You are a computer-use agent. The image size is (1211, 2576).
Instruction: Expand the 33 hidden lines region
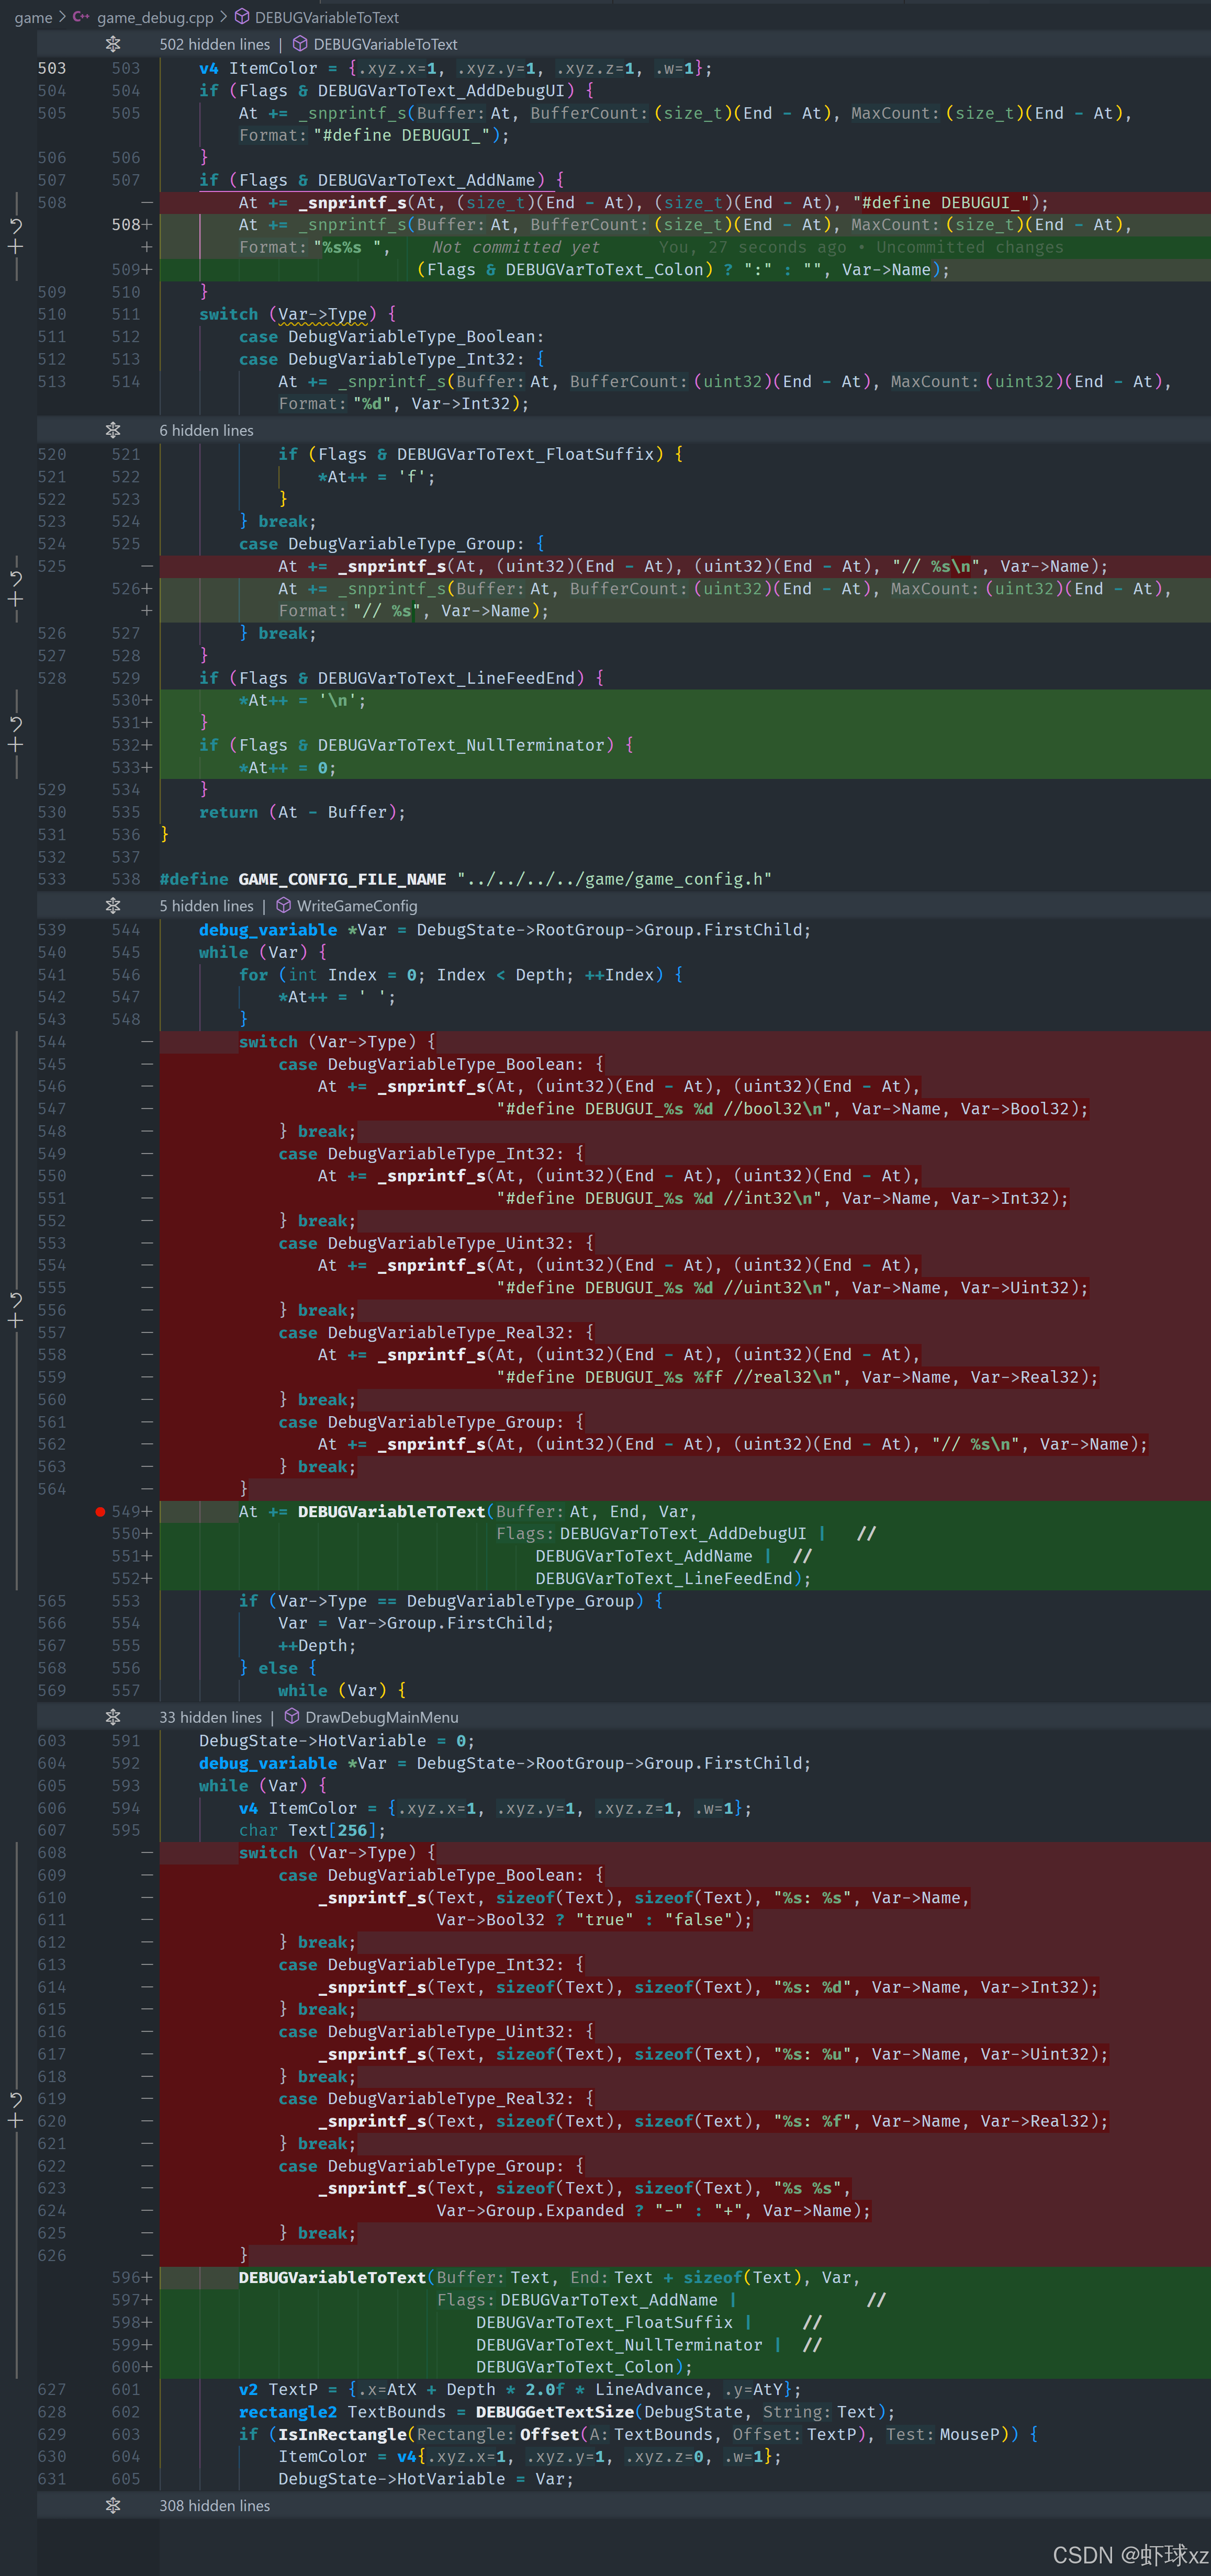[x=113, y=1717]
